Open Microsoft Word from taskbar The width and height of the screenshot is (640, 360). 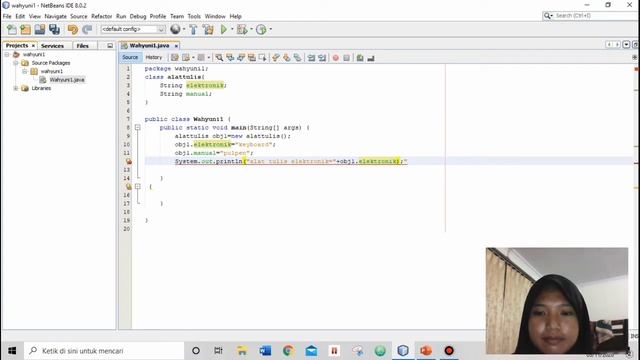coord(265,351)
